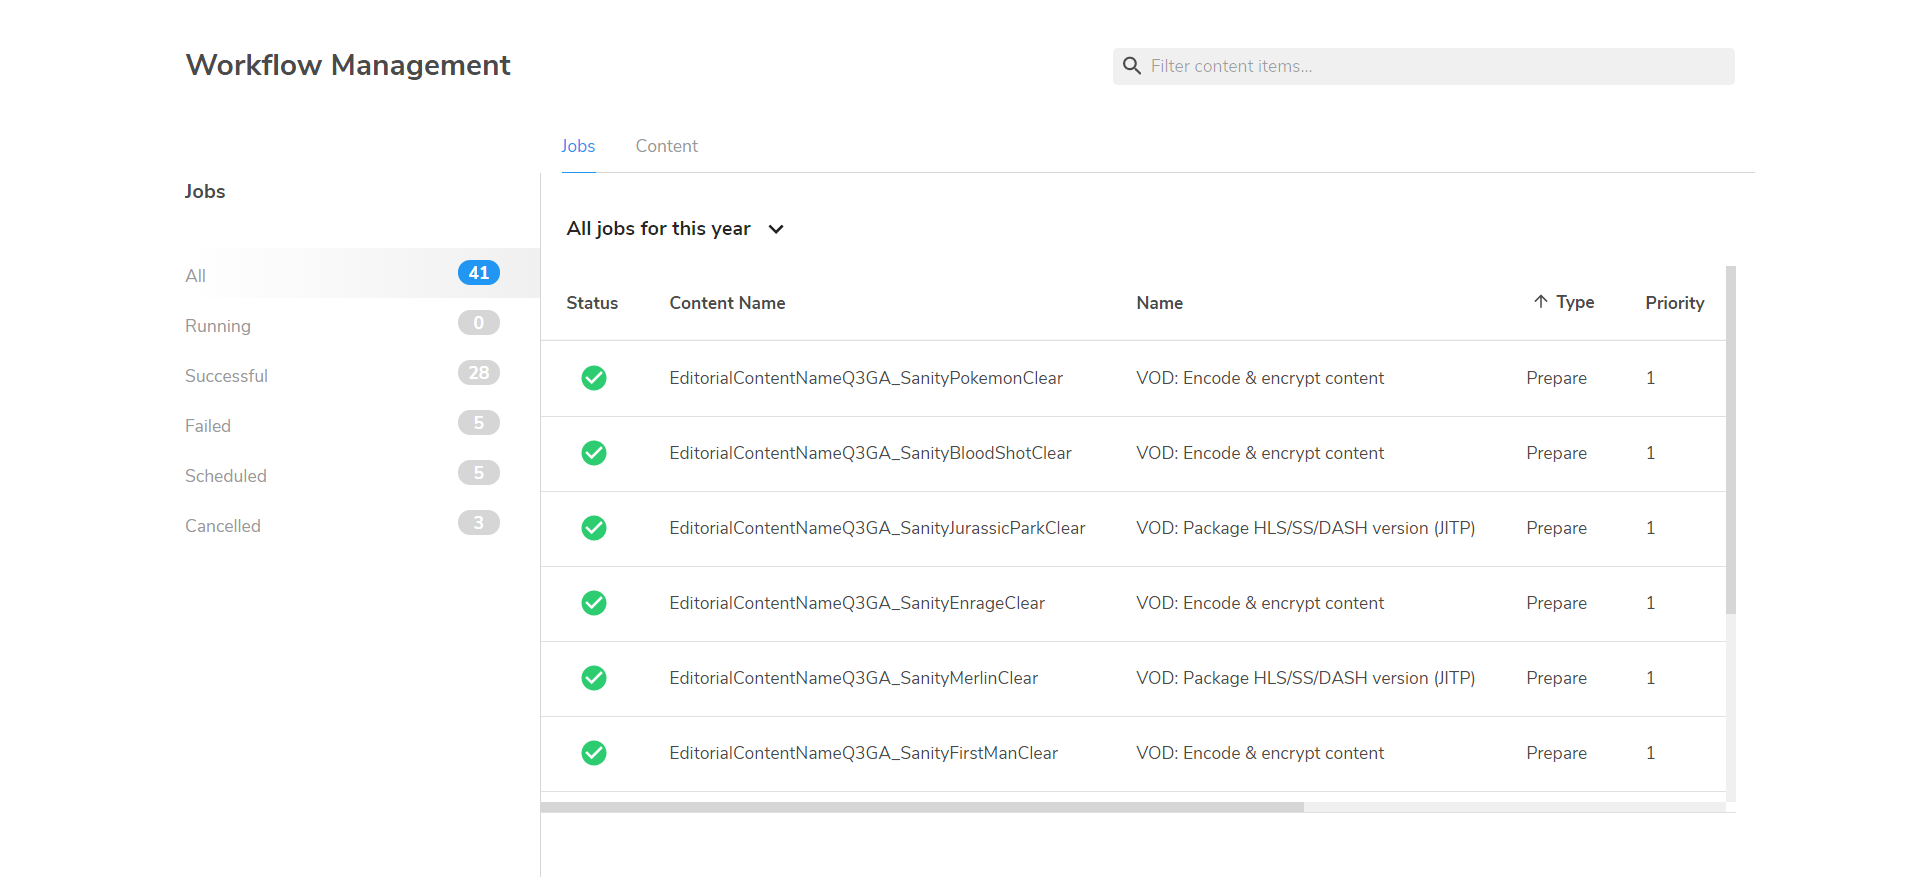
Task: Click the search magnifier icon
Action: pos(1131,66)
